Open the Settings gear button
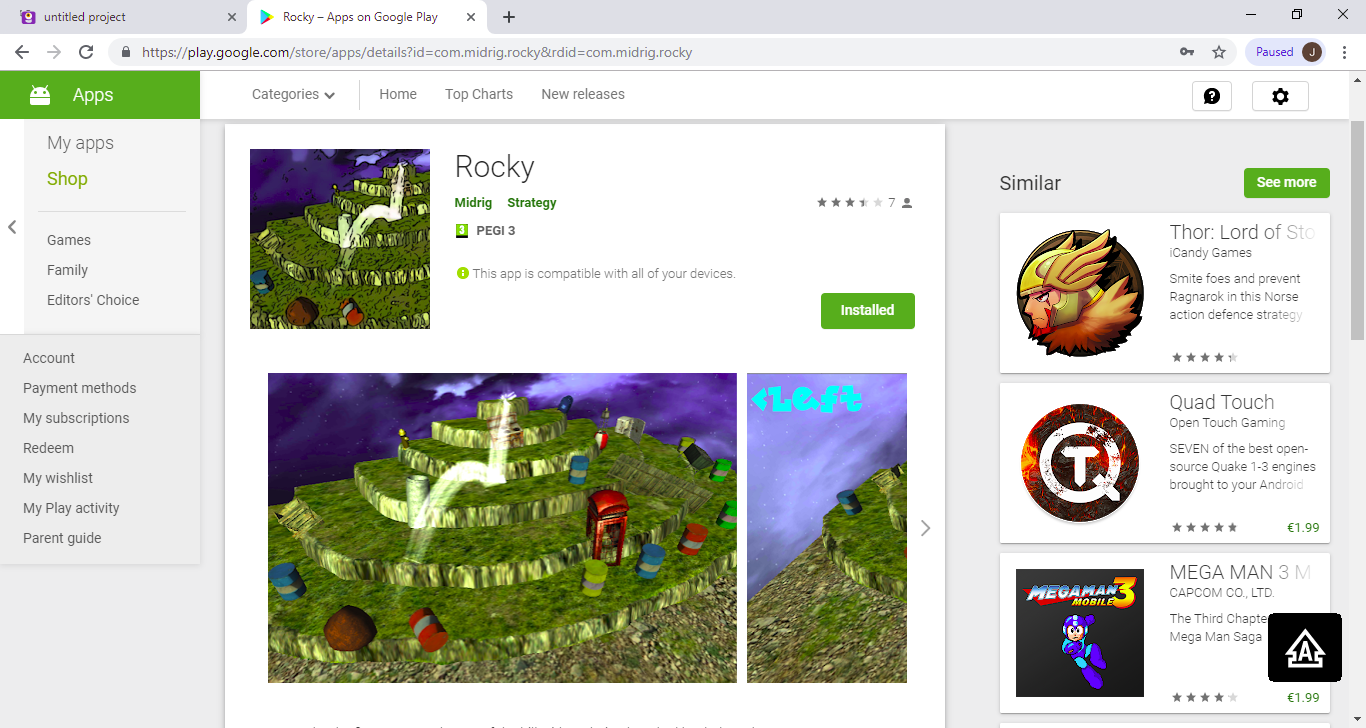This screenshot has height=728, width=1366. coord(1280,96)
